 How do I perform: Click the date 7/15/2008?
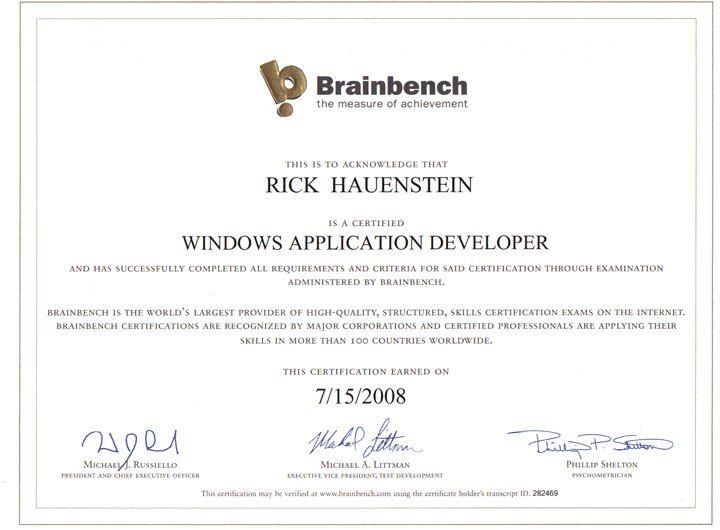360,396
